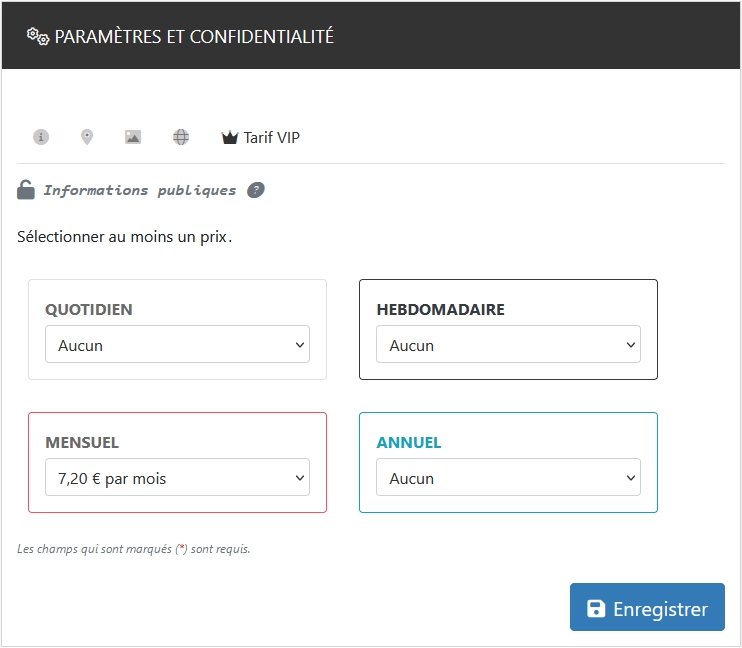Select the Tarif VIP tab label

coord(272,137)
